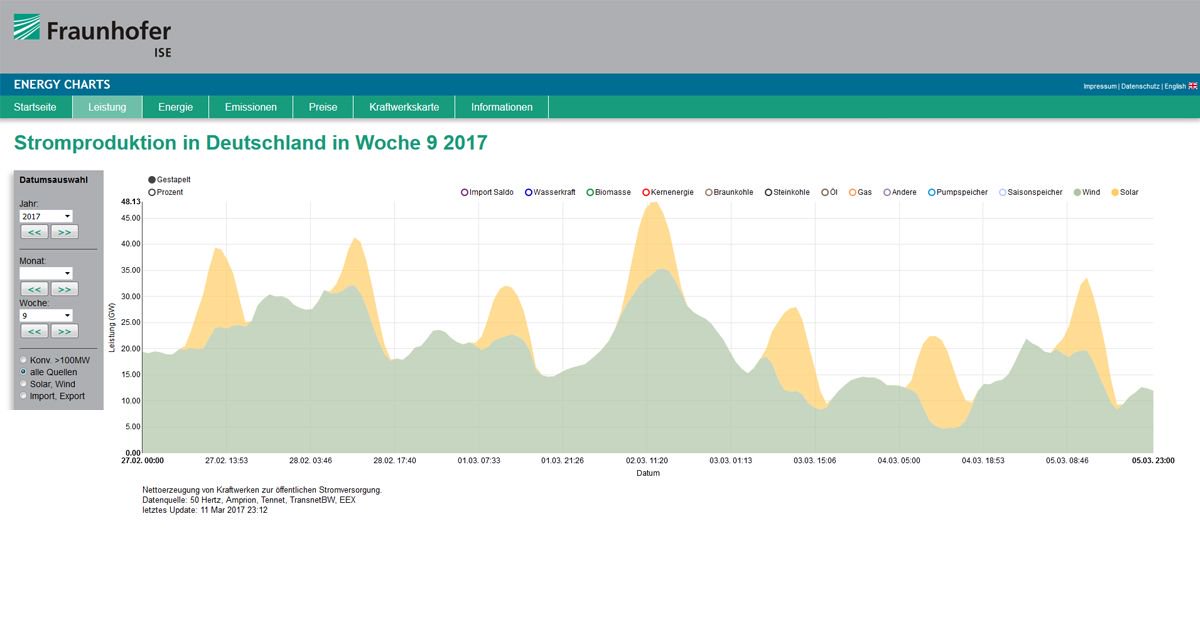Open the Informationen tab
This screenshot has width=1200, height=630.
pos(502,107)
